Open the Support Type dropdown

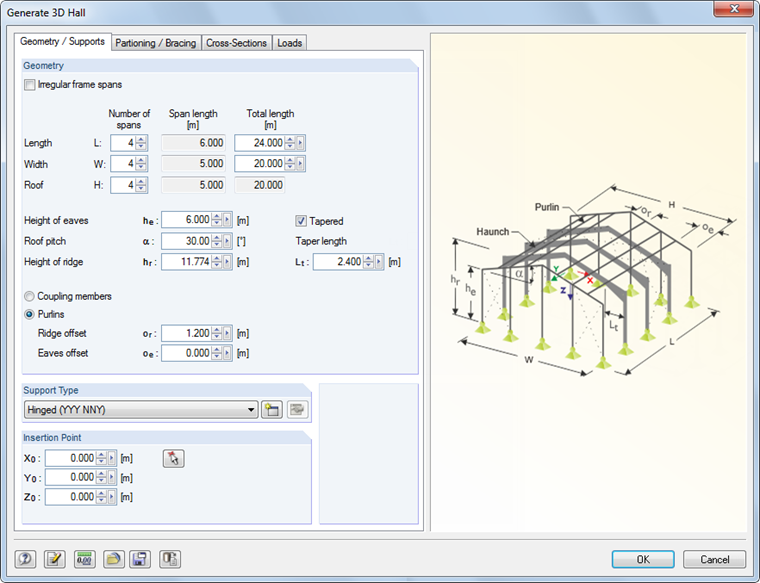[x=141, y=410]
